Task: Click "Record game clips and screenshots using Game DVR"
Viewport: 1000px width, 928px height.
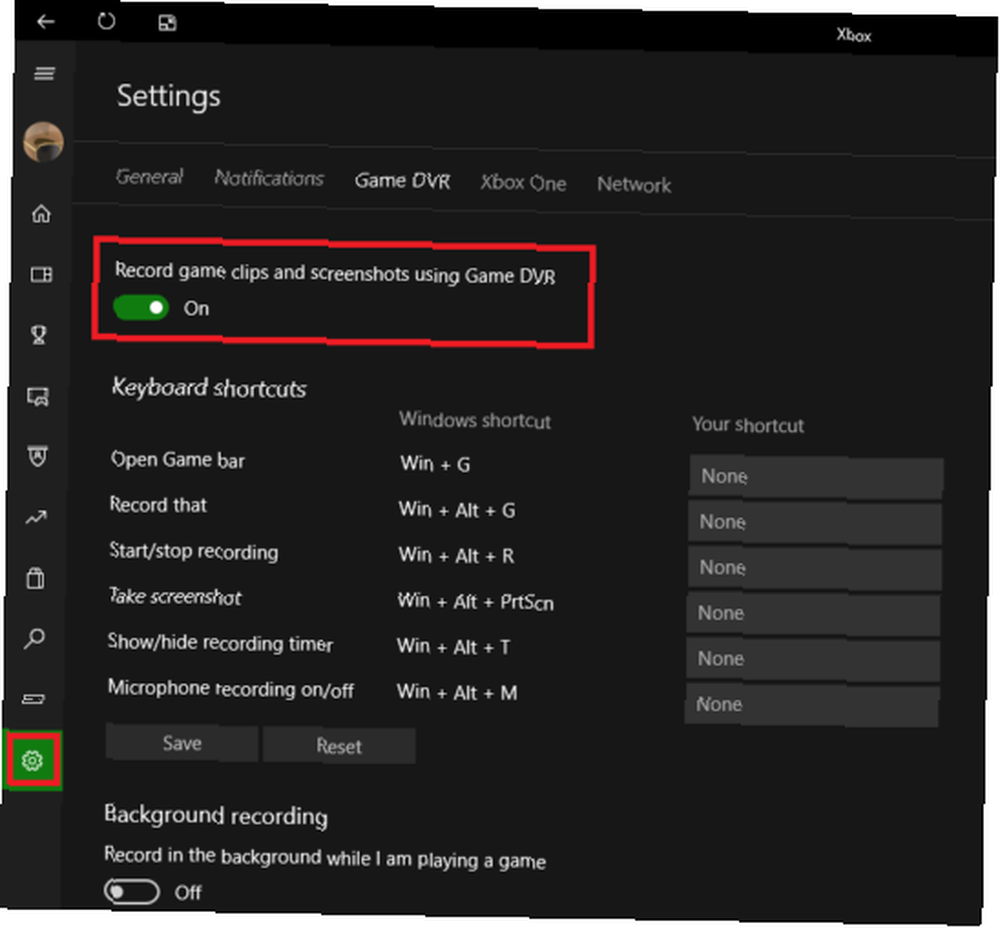Action: click(335, 273)
